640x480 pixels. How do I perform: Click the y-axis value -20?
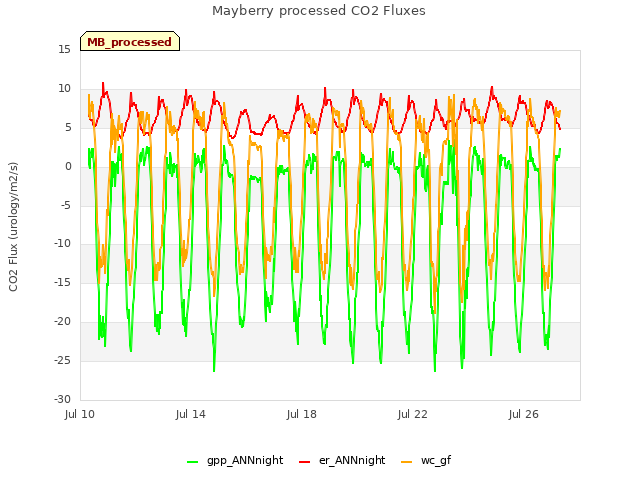tap(63, 322)
